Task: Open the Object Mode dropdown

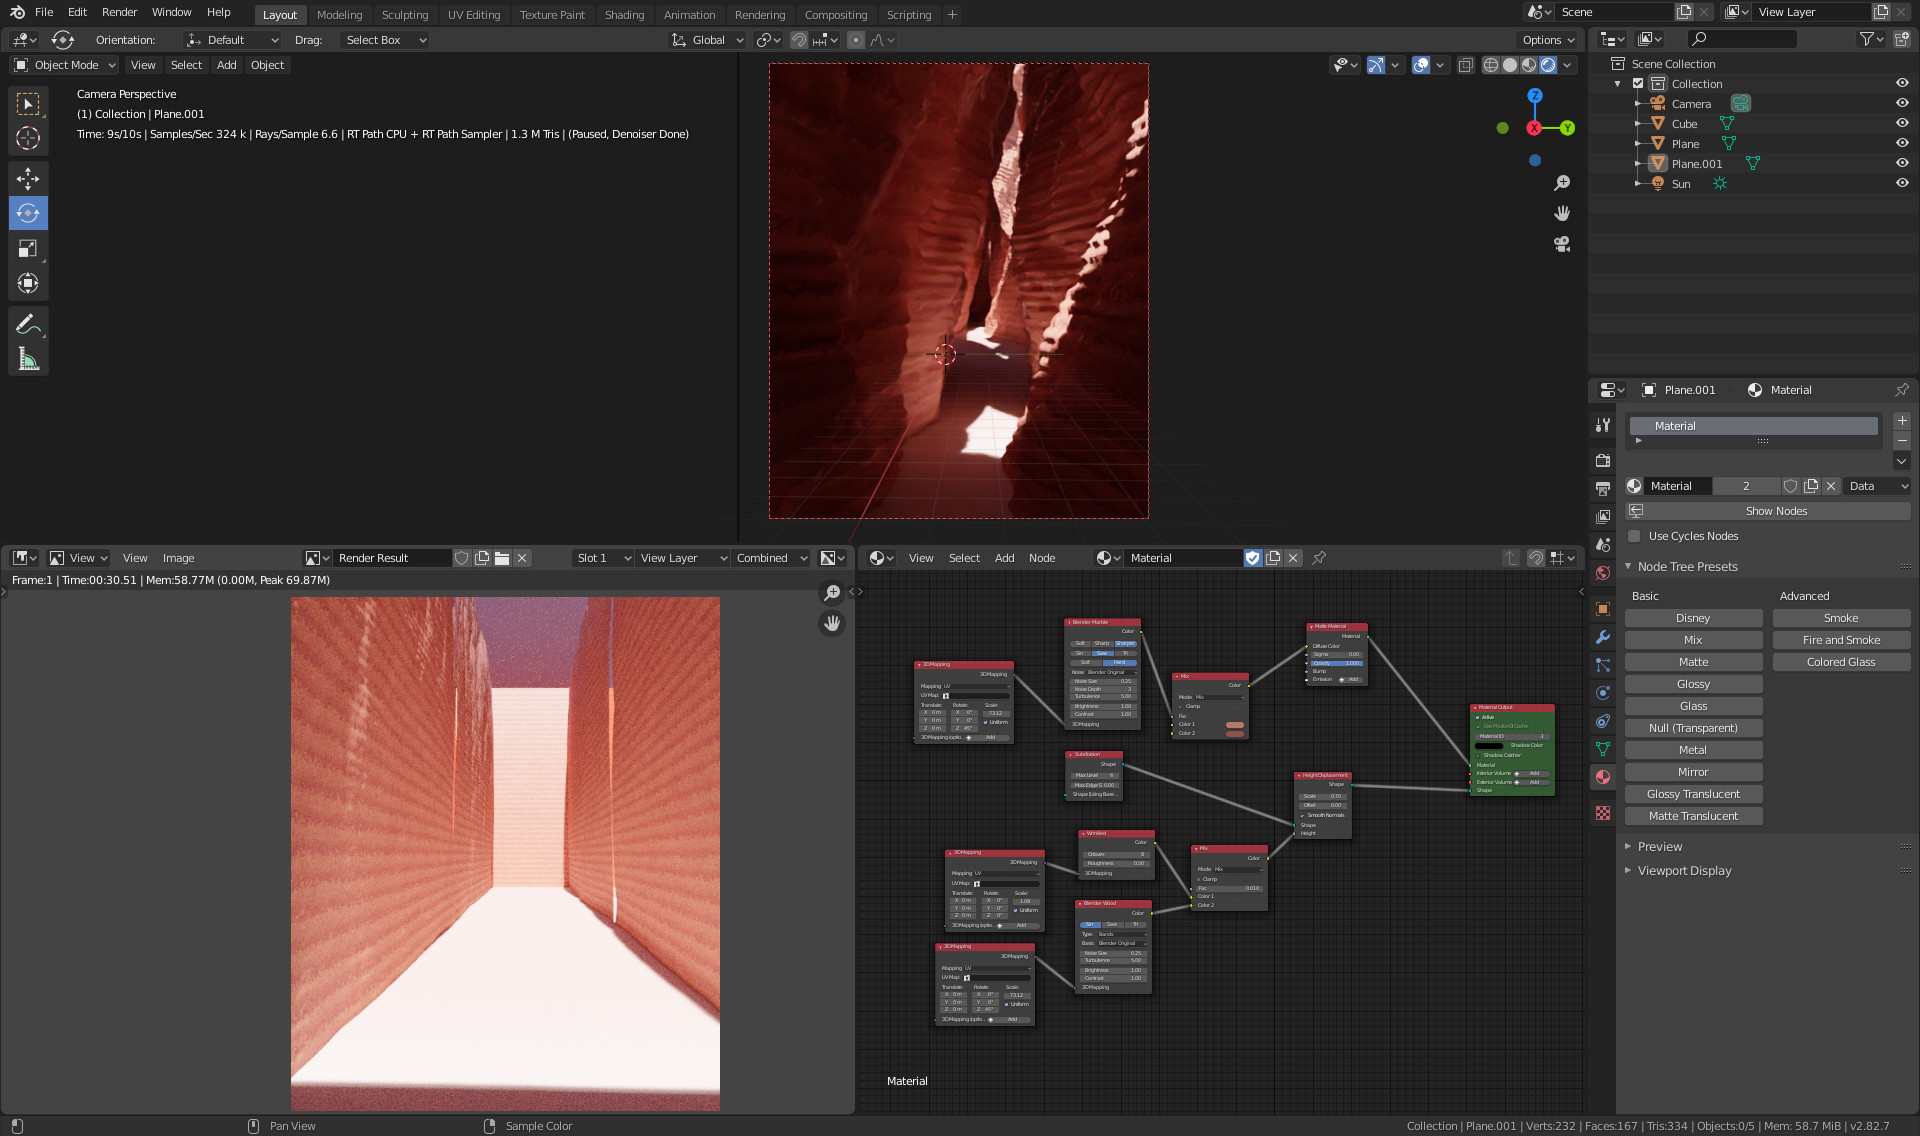Action: pyautogui.click(x=65, y=65)
